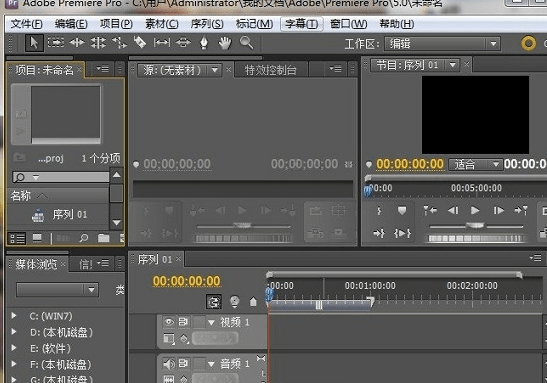
Task: Open 项目(P) menu
Action: (116, 24)
